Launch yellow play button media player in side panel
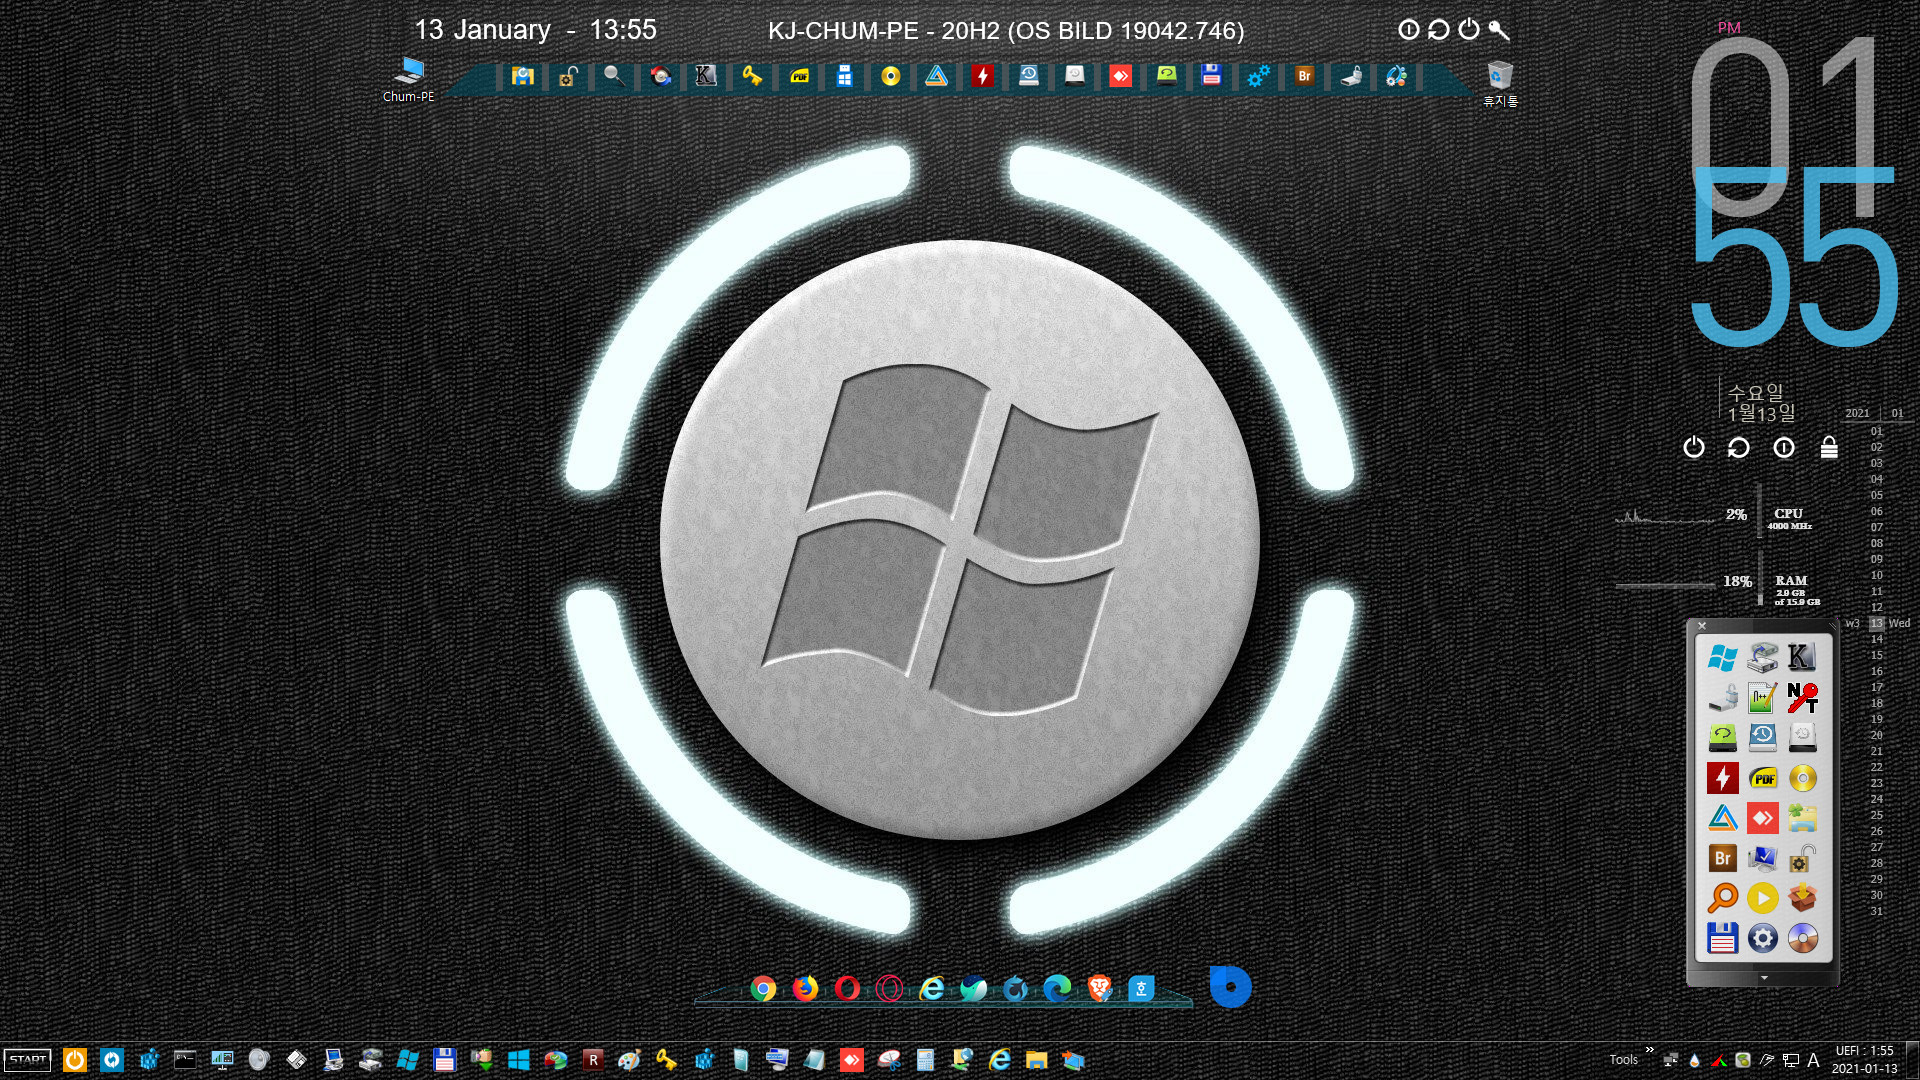Viewport: 1920px width, 1080px height. click(1762, 898)
